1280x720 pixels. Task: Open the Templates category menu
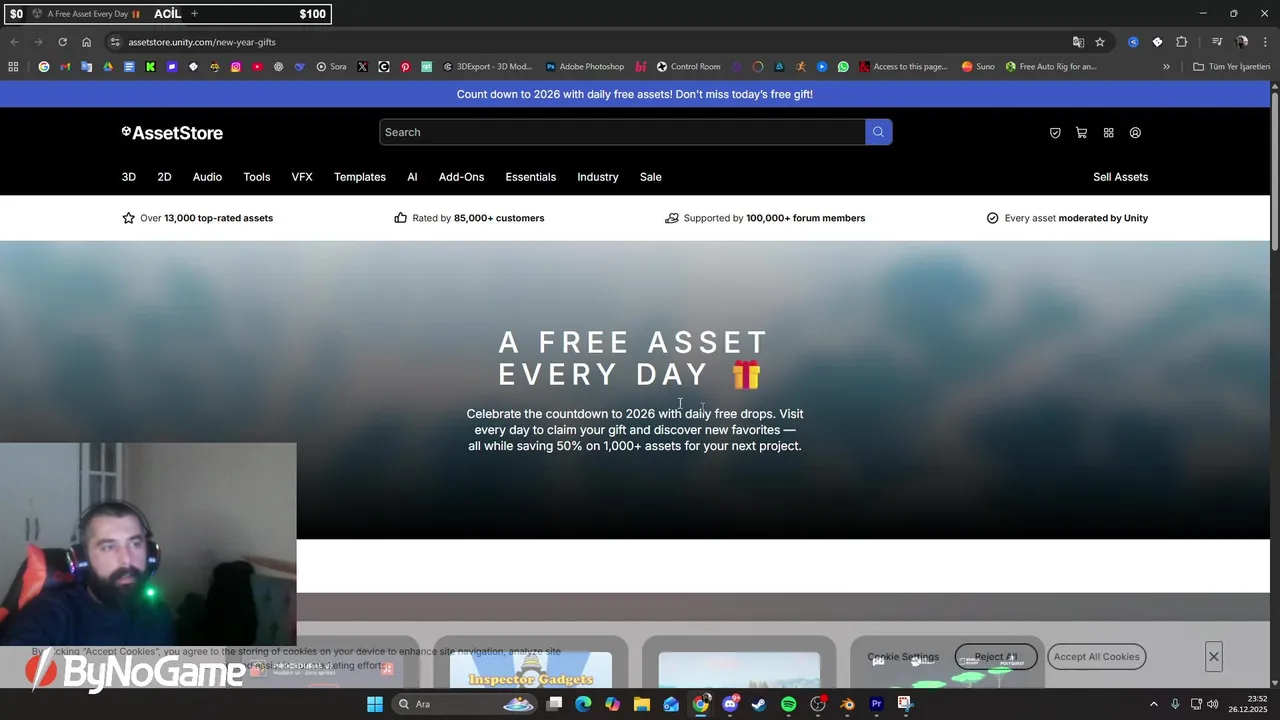click(x=360, y=177)
